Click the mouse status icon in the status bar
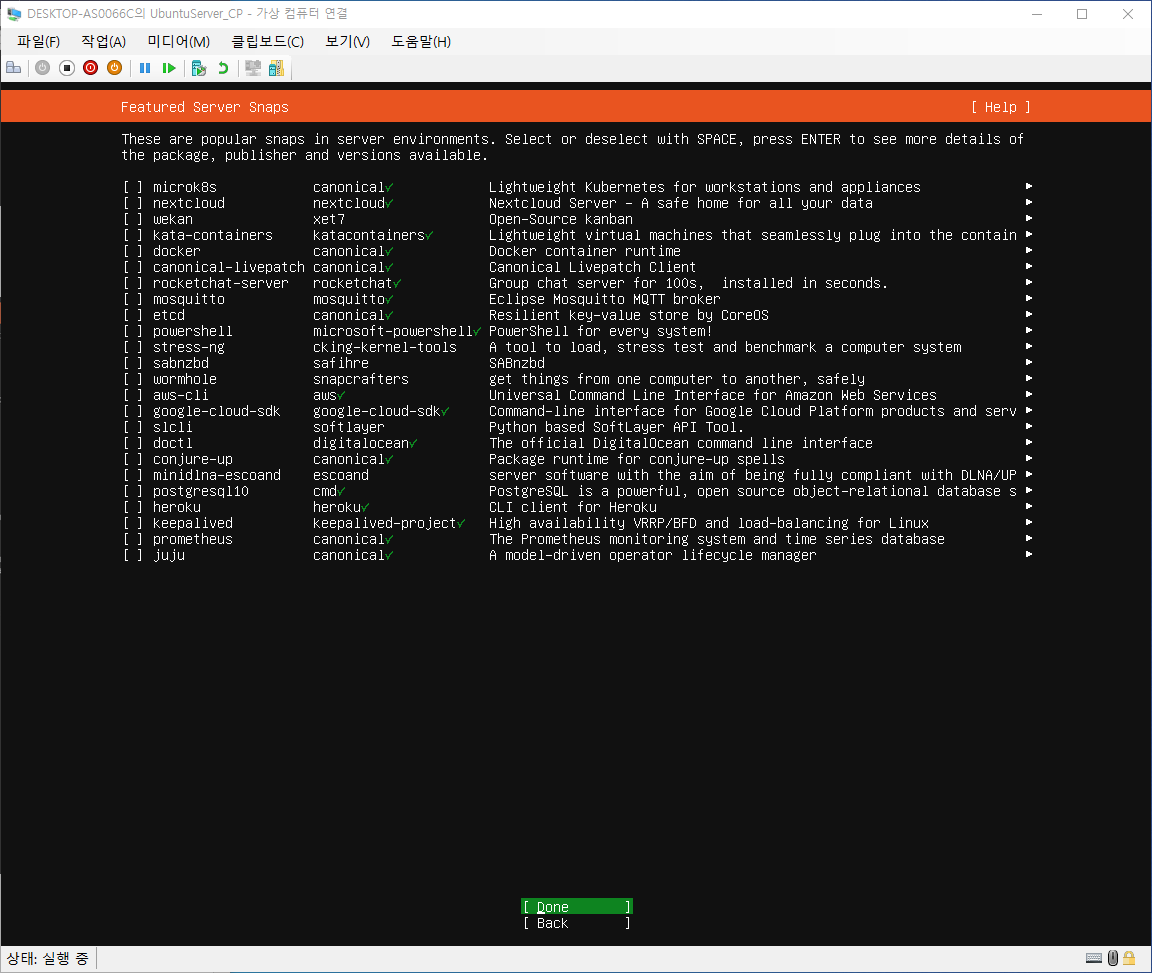 (x=1112, y=958)
